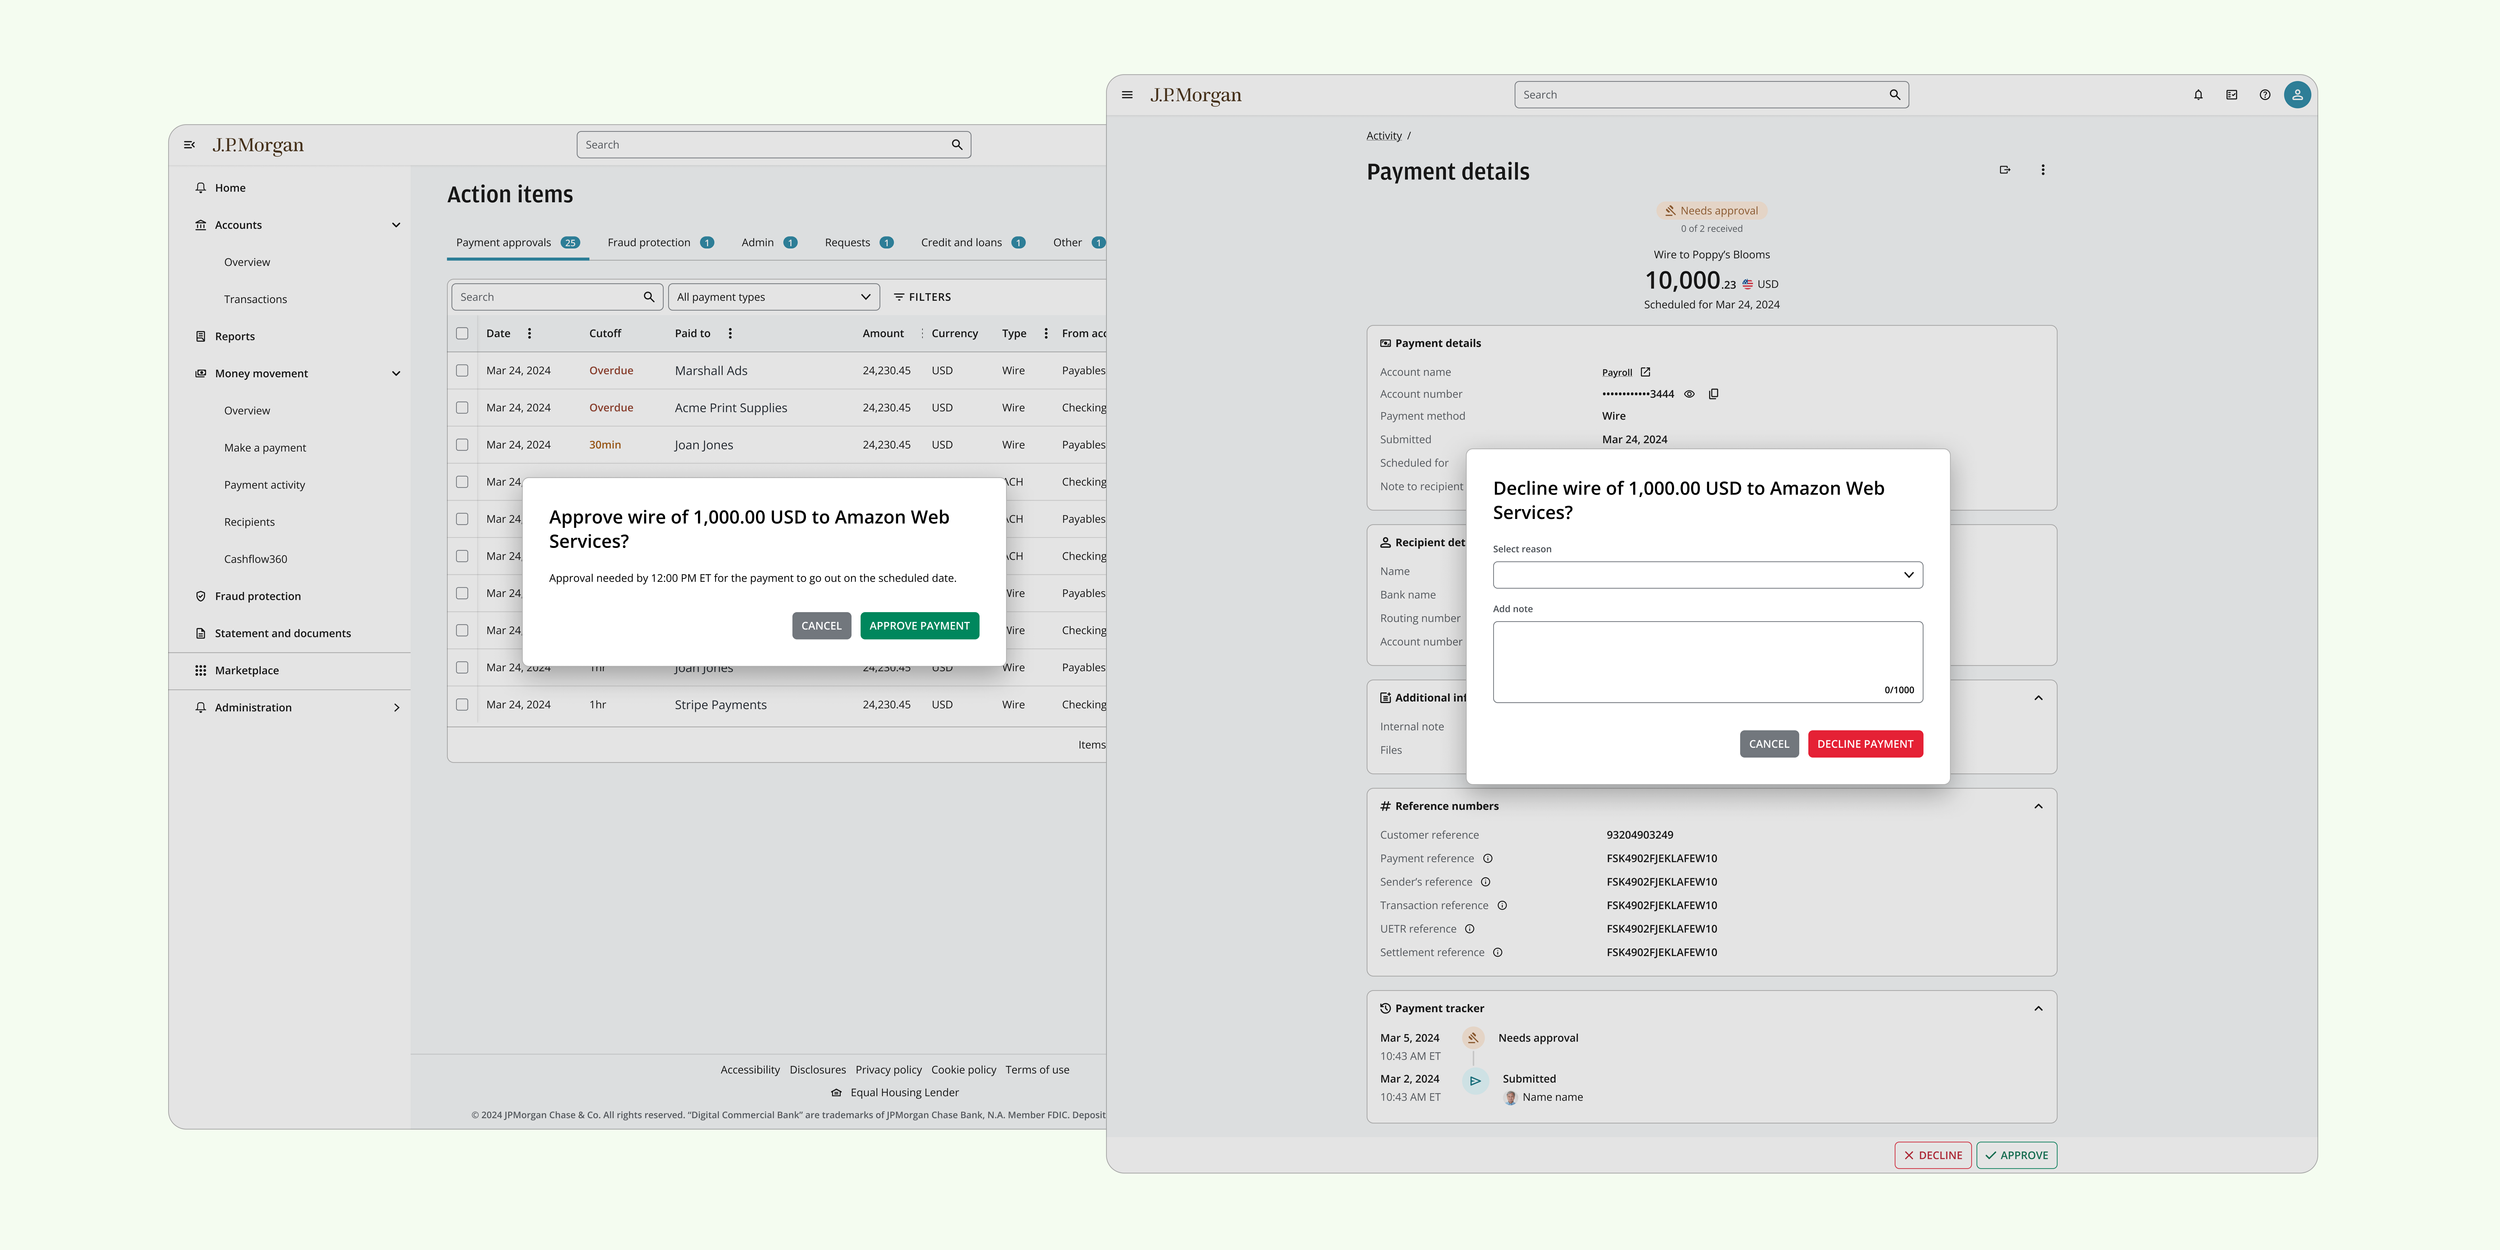Collapse the Reference numbers section
Image resolution: width=2500 pixels, height=1250 pixels.
tap(2038, 806)
